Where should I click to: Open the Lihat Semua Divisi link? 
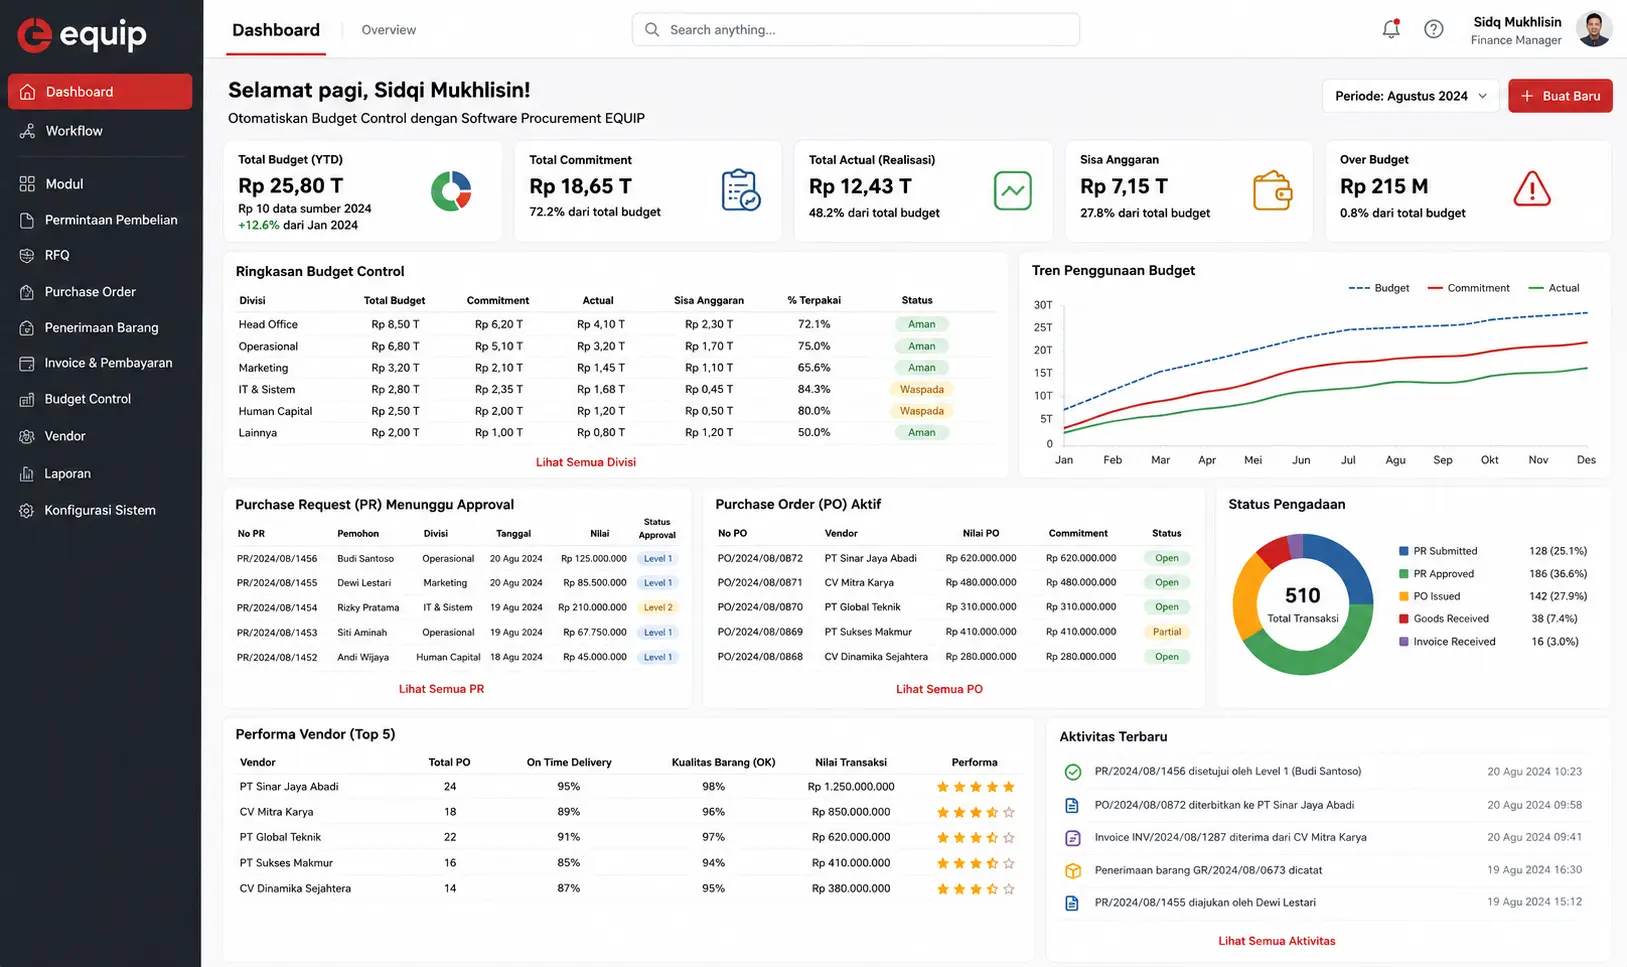pyautogui.click(x=586, y=462)
